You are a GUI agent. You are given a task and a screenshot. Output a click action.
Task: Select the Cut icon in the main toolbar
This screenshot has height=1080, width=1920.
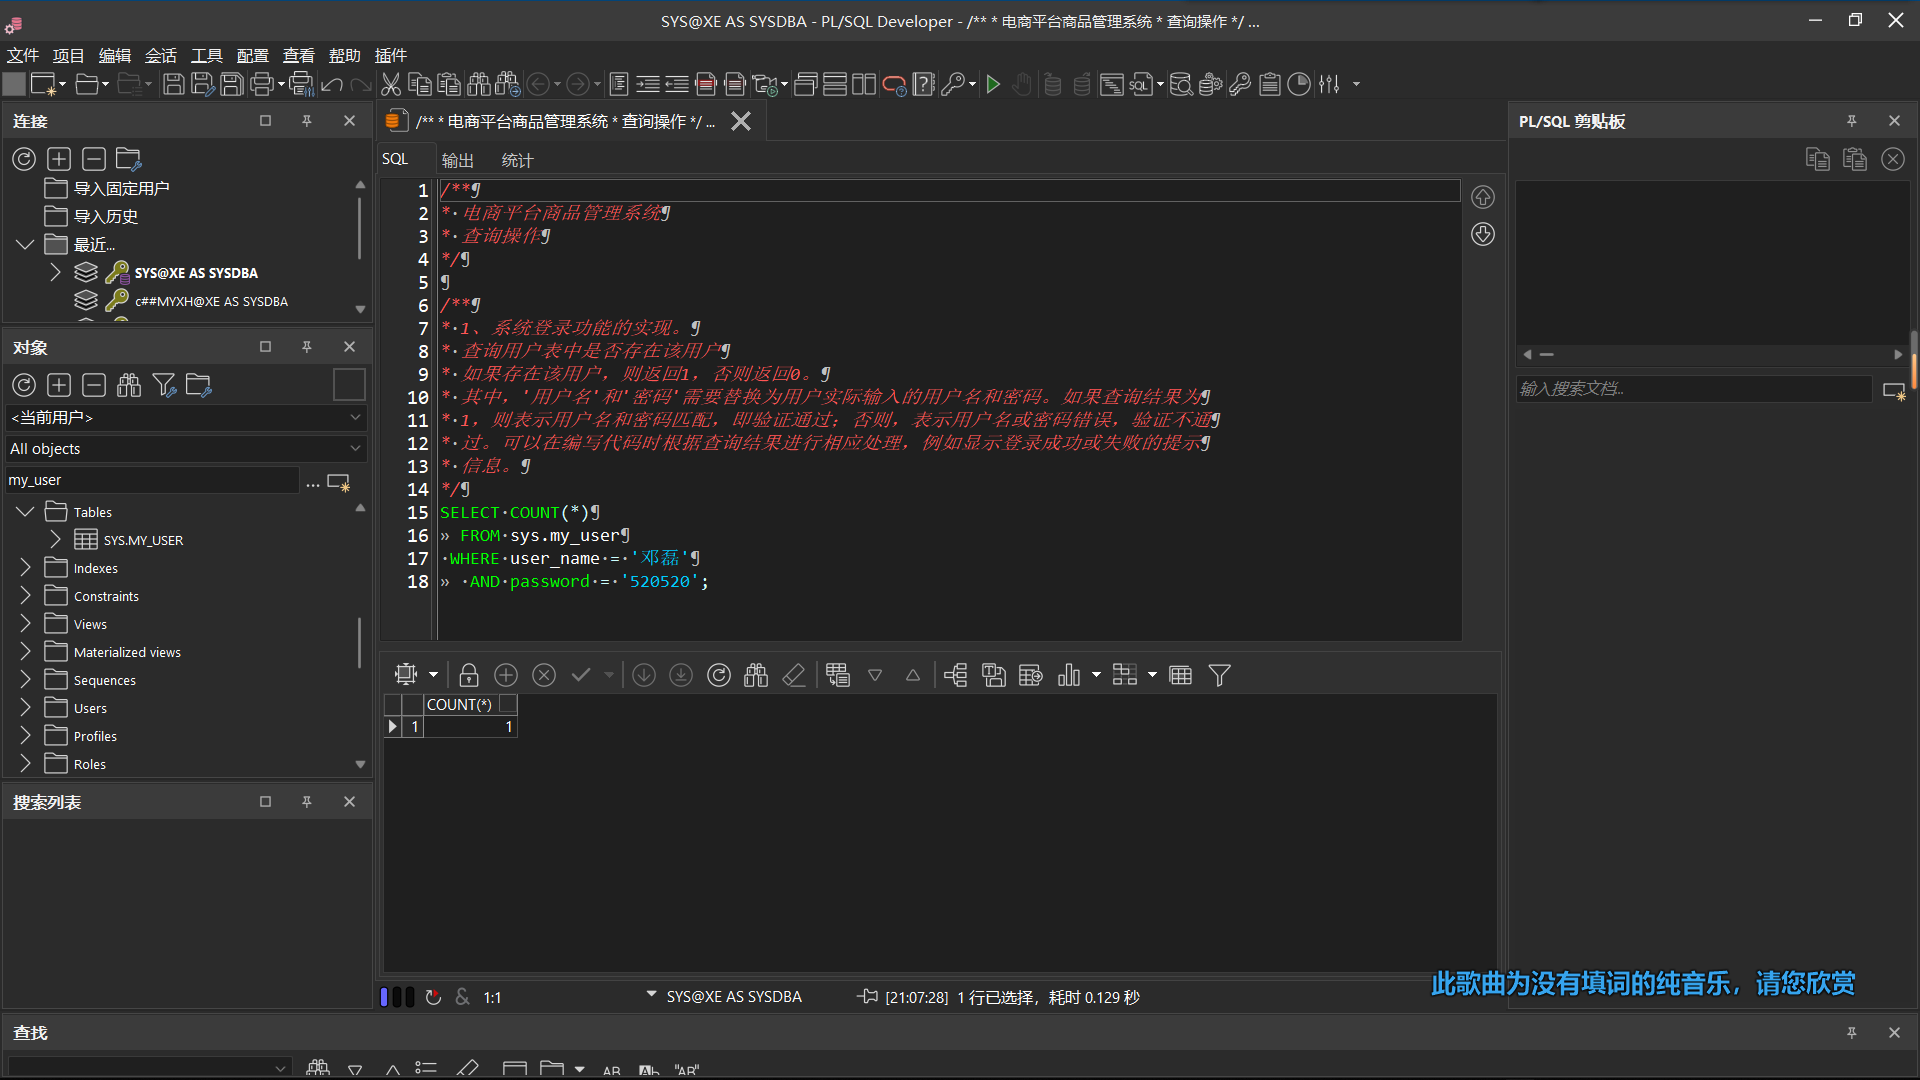coord(391,84)
